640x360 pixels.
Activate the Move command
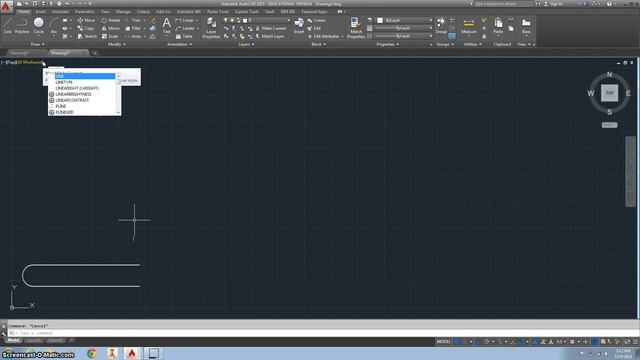pos(86,20)
